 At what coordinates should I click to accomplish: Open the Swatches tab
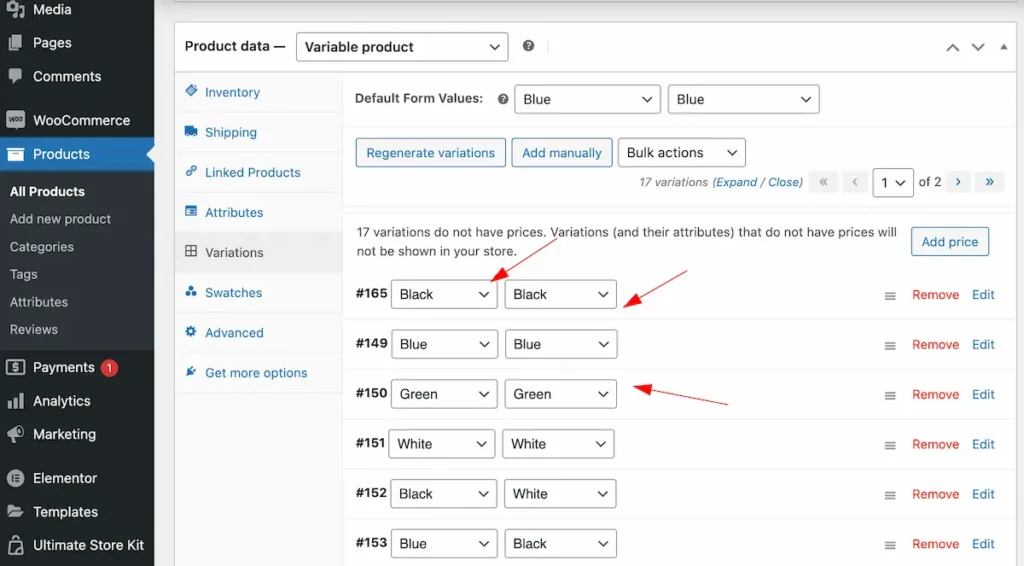[x=233, y=292]
